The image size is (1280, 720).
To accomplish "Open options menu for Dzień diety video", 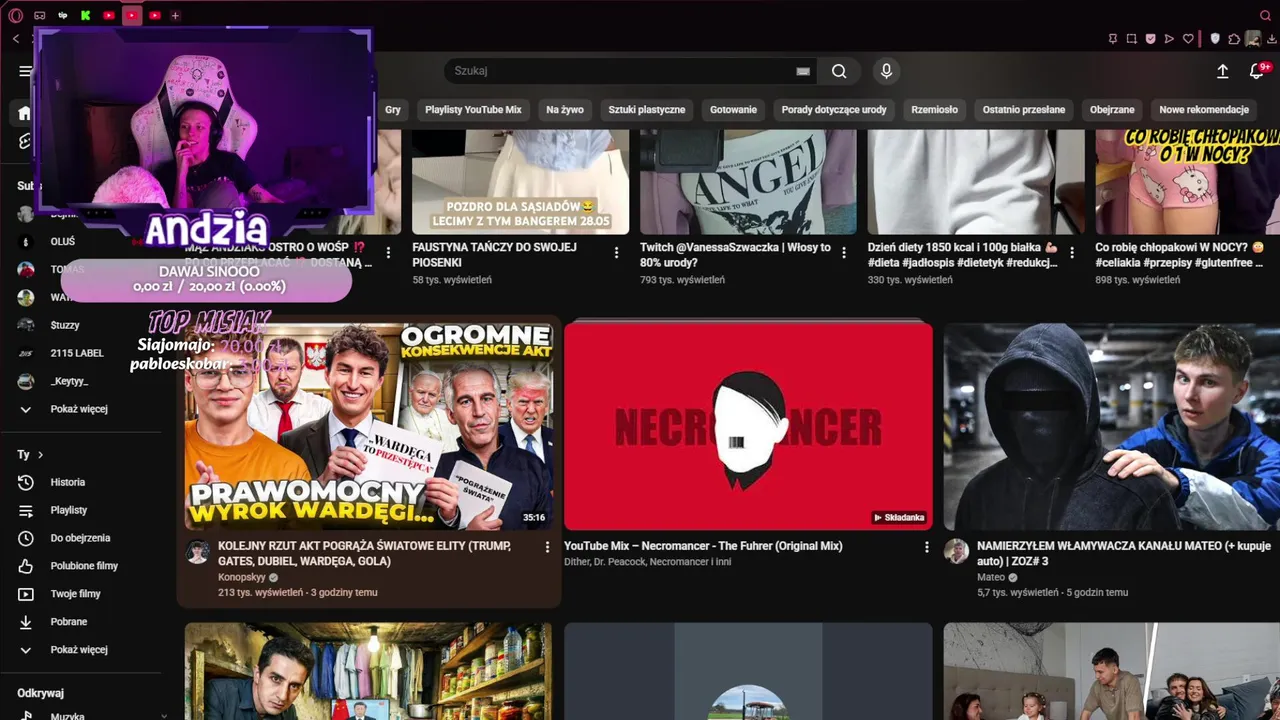I will tap(1072, 252).
